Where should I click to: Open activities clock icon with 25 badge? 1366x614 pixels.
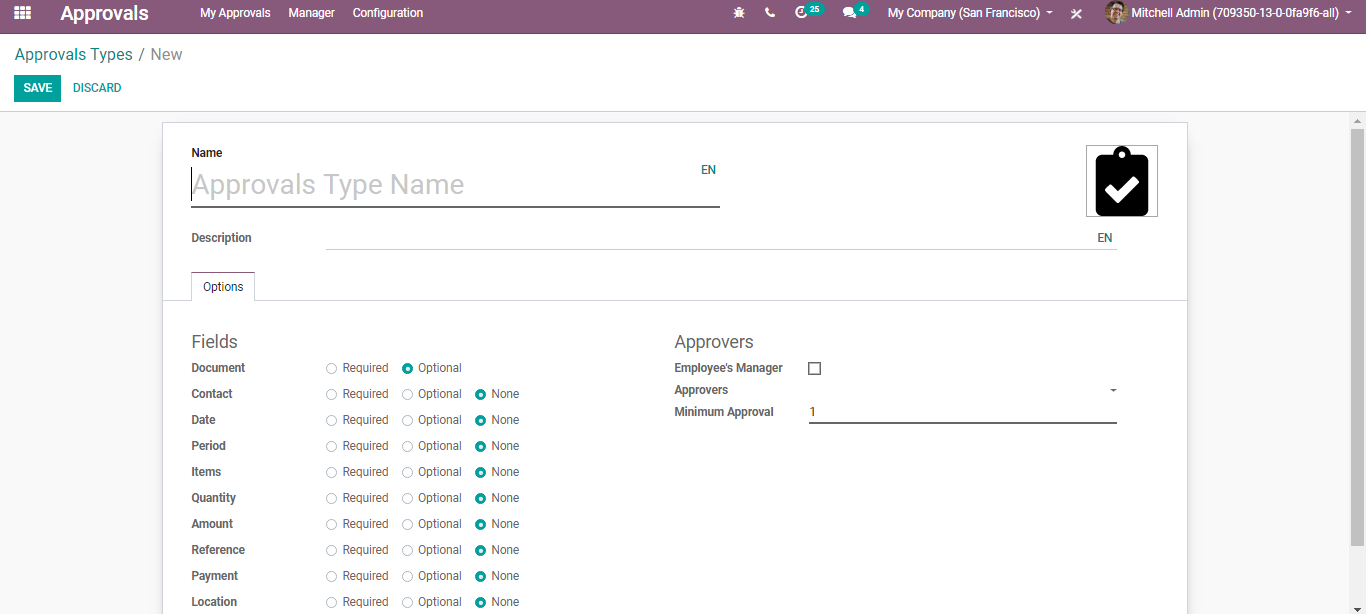(x=808, y=12)
